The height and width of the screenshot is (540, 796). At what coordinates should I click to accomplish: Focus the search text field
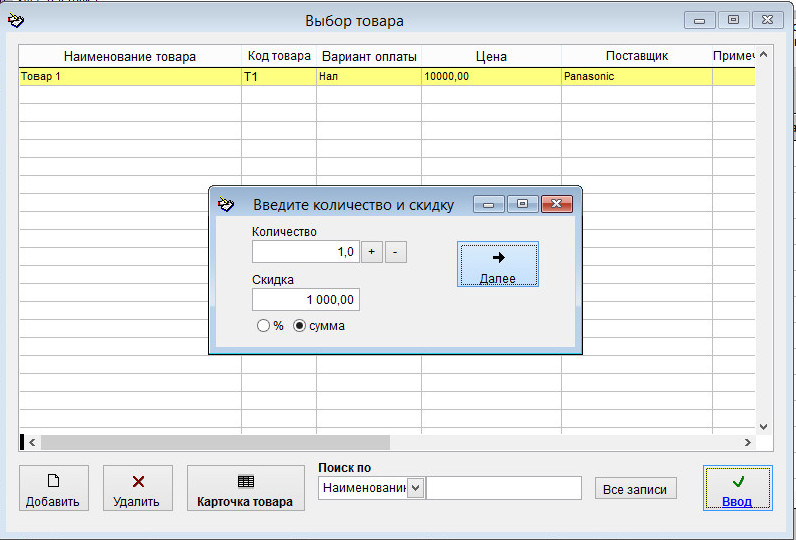point(504,488)
